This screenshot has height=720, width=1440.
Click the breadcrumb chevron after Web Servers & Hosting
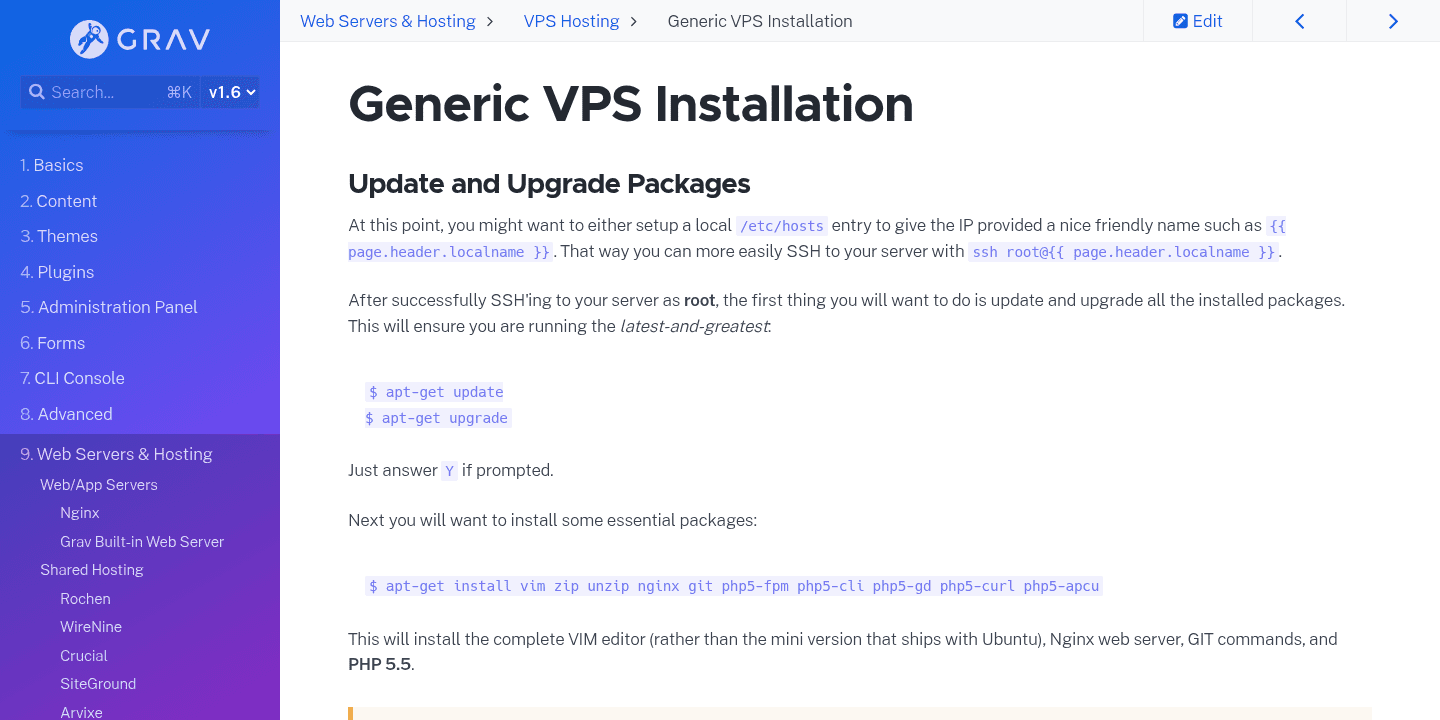pos(489,21)
